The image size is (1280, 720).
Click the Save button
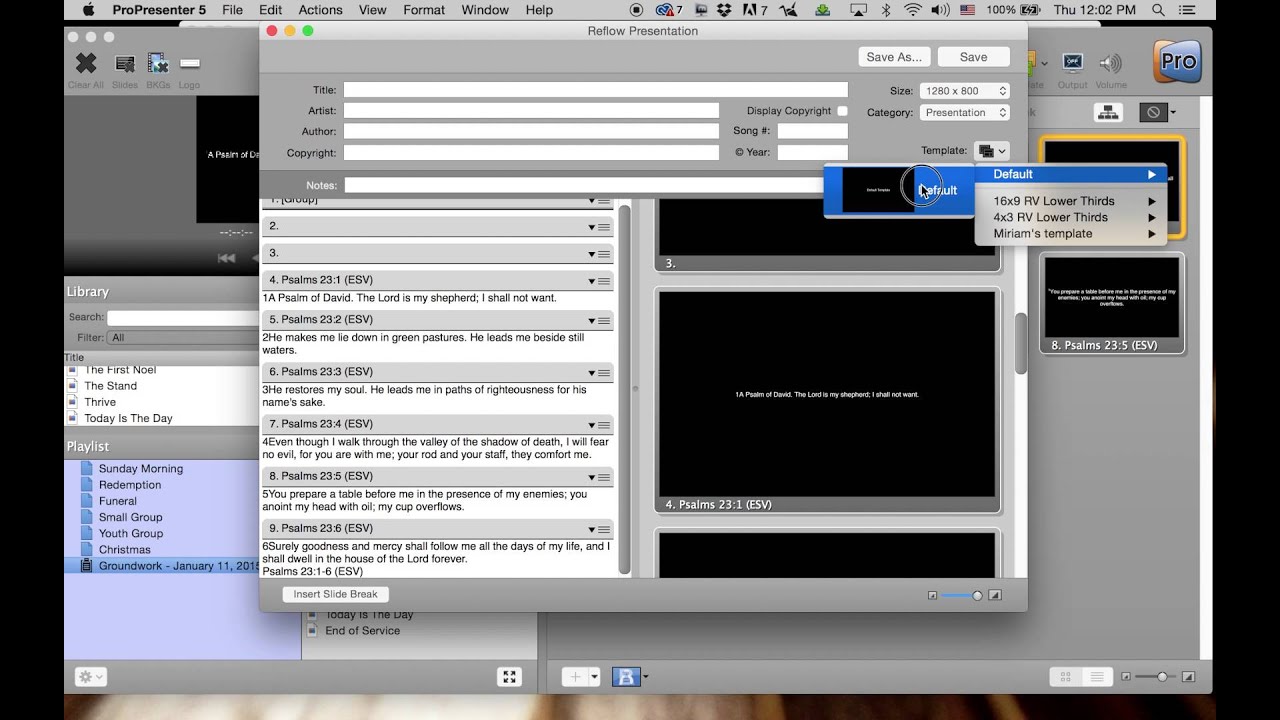[x=973, y=57]
